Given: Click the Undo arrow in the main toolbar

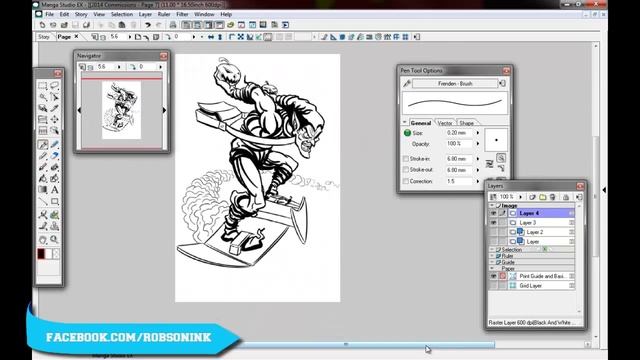Looking at the screenshot, I should [147, 25].
